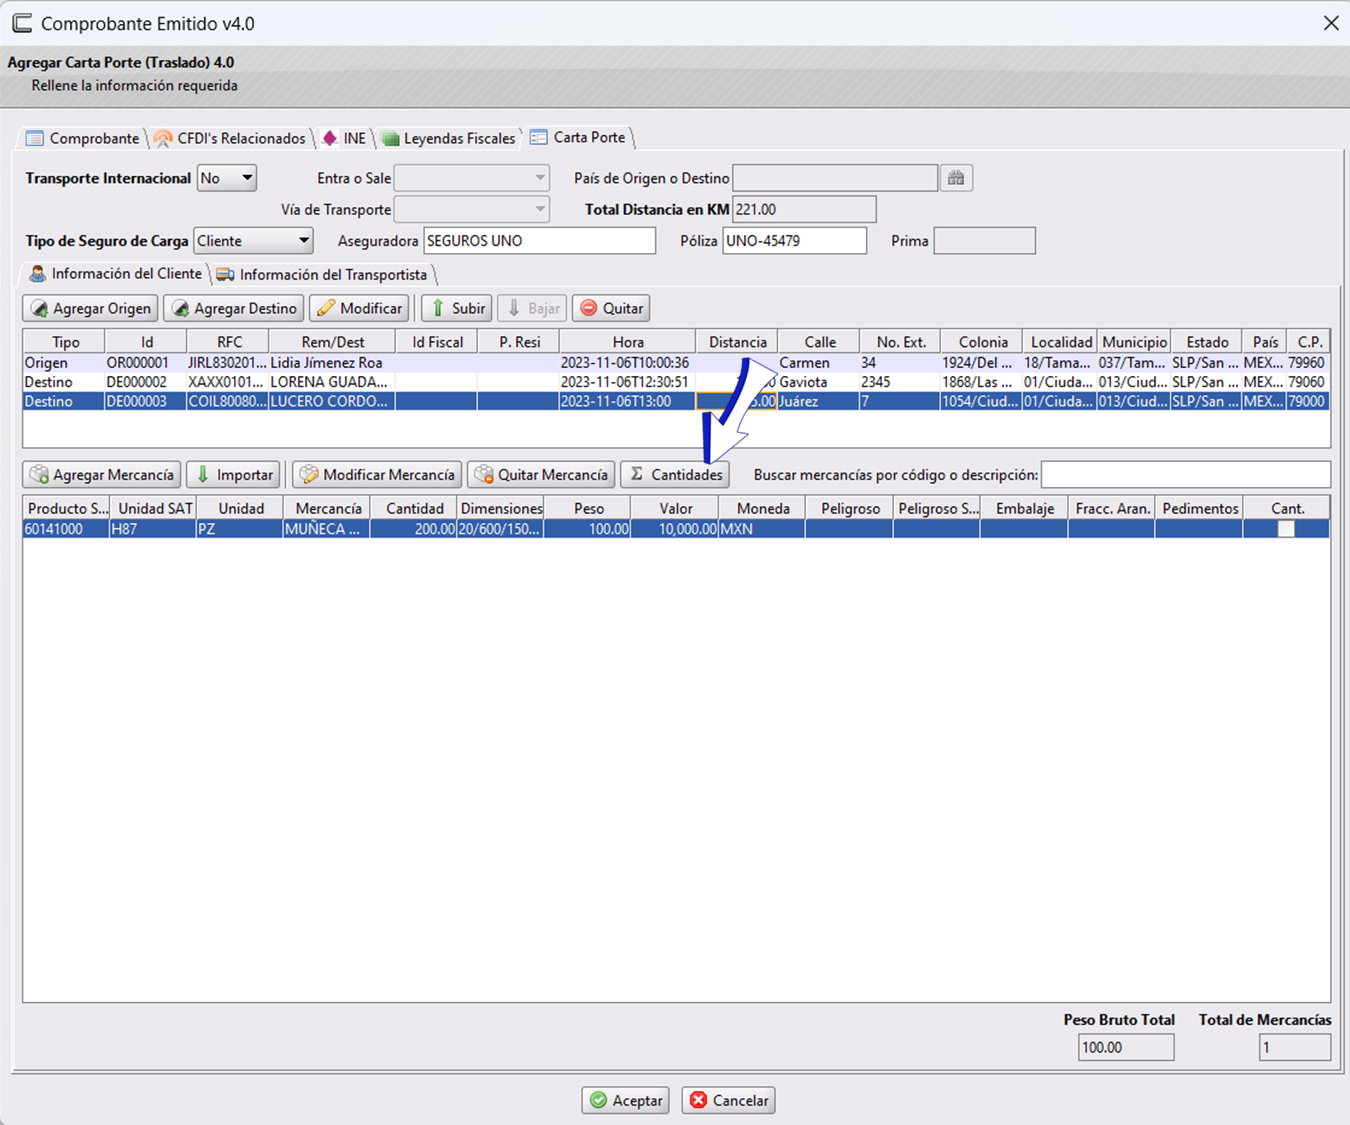The height and width of the screenshot is (1125, 1350).
Task: Close the Comprobante Emitido window
Action: point(1330,23)
